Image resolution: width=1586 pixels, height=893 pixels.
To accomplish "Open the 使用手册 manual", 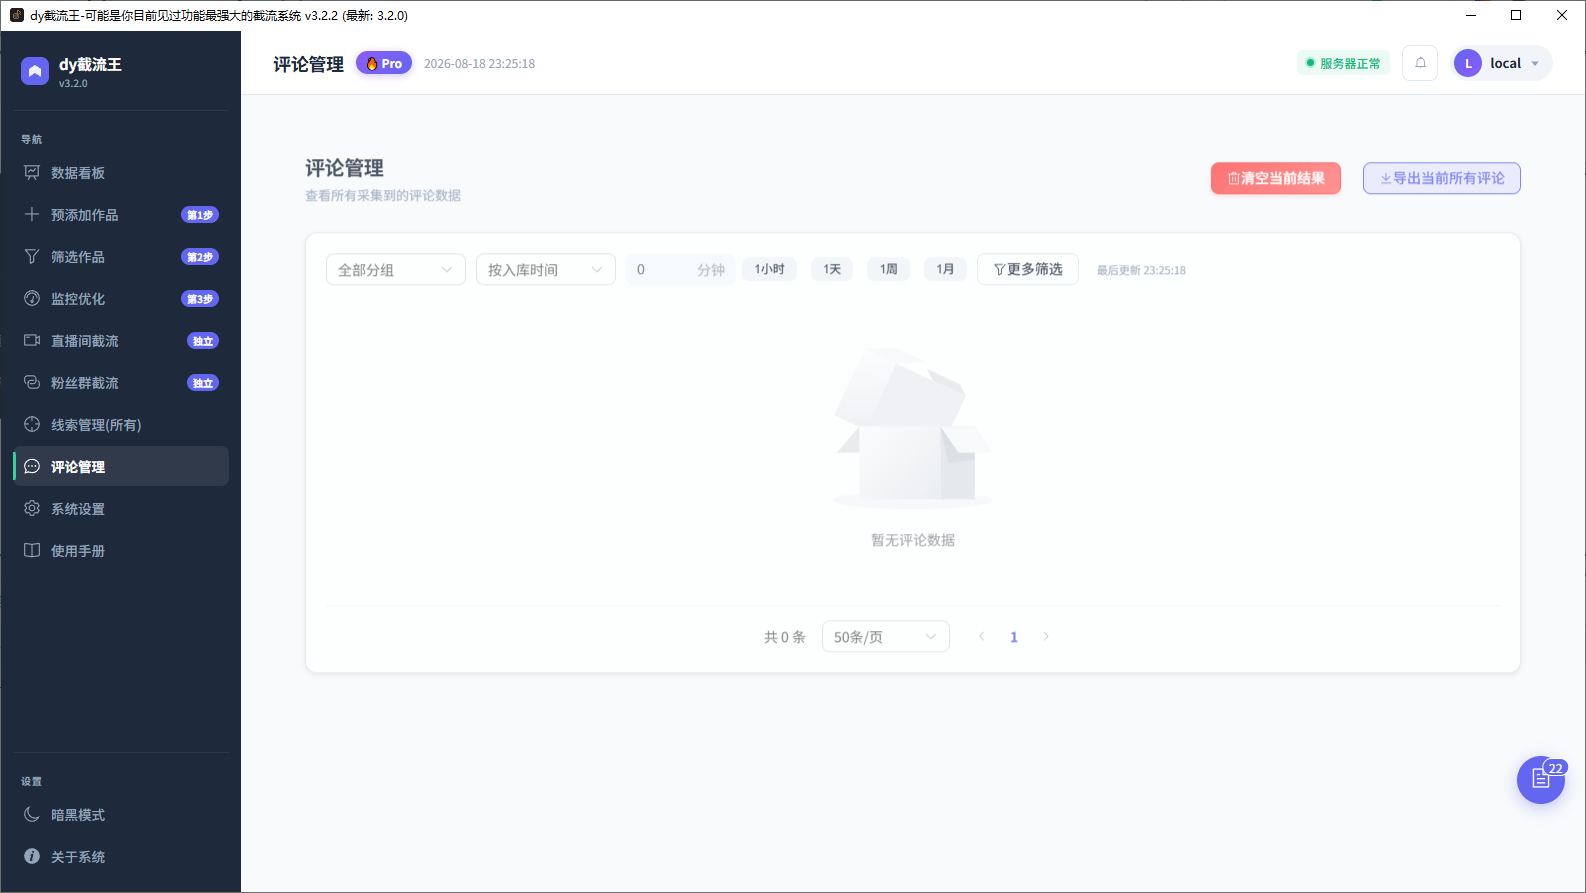I will tap(121, 551).
